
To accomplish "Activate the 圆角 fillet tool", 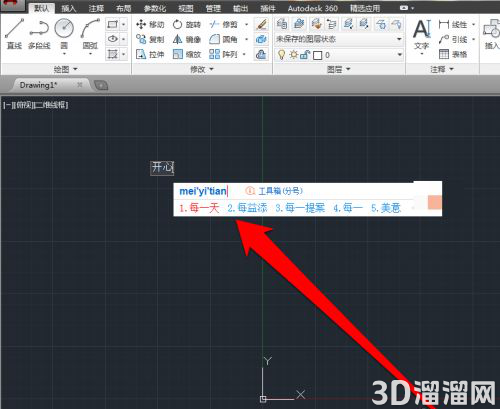I will pyautogui.click(x=223, y=39).
